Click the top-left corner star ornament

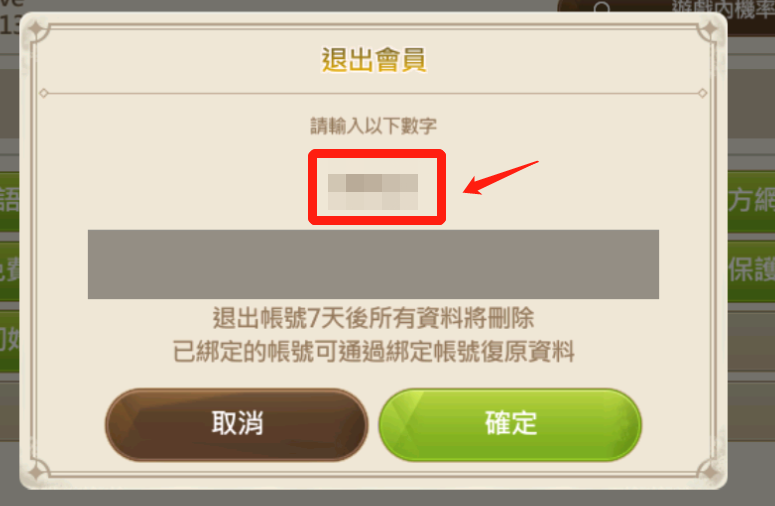tap(37, 30)
